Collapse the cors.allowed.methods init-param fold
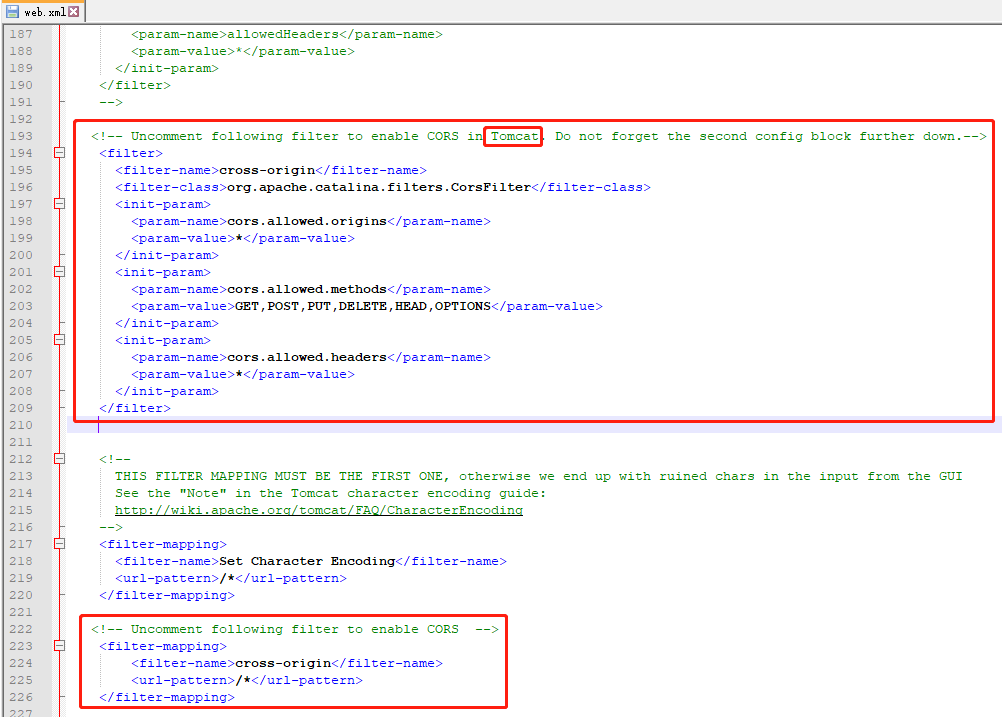Screen dimensions: 1002x717 (59, 271)
